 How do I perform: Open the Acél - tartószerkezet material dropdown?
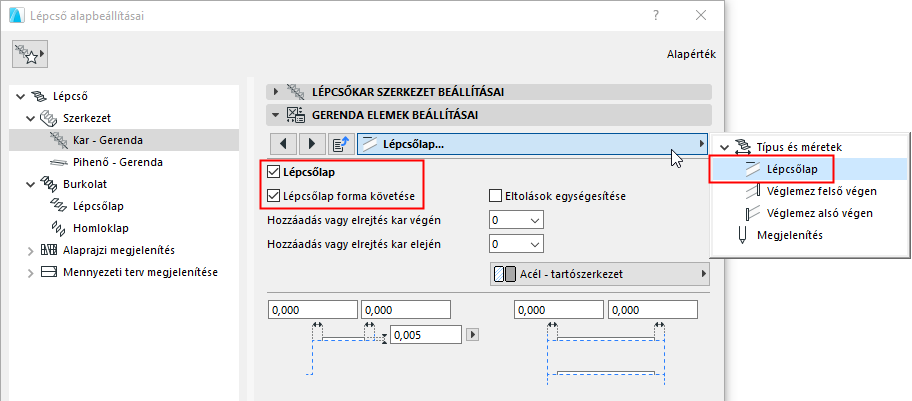(x=600, y=274)
